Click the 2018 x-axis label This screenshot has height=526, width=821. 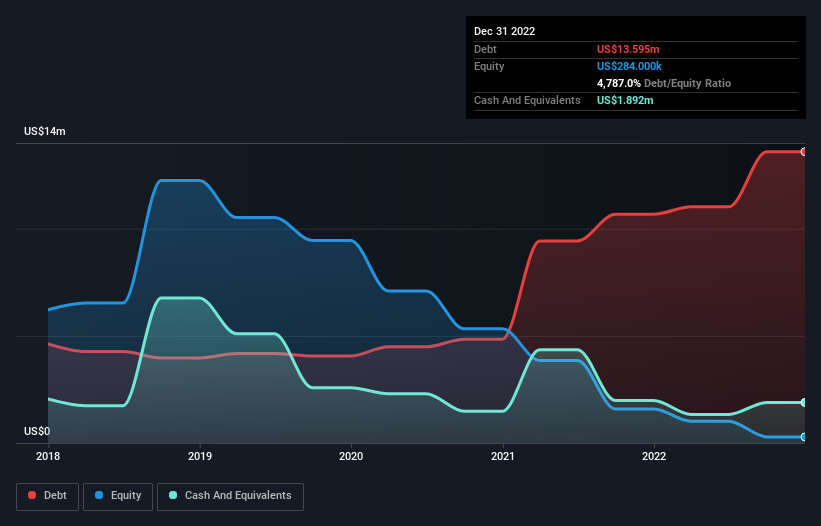(x=48, y=456)
